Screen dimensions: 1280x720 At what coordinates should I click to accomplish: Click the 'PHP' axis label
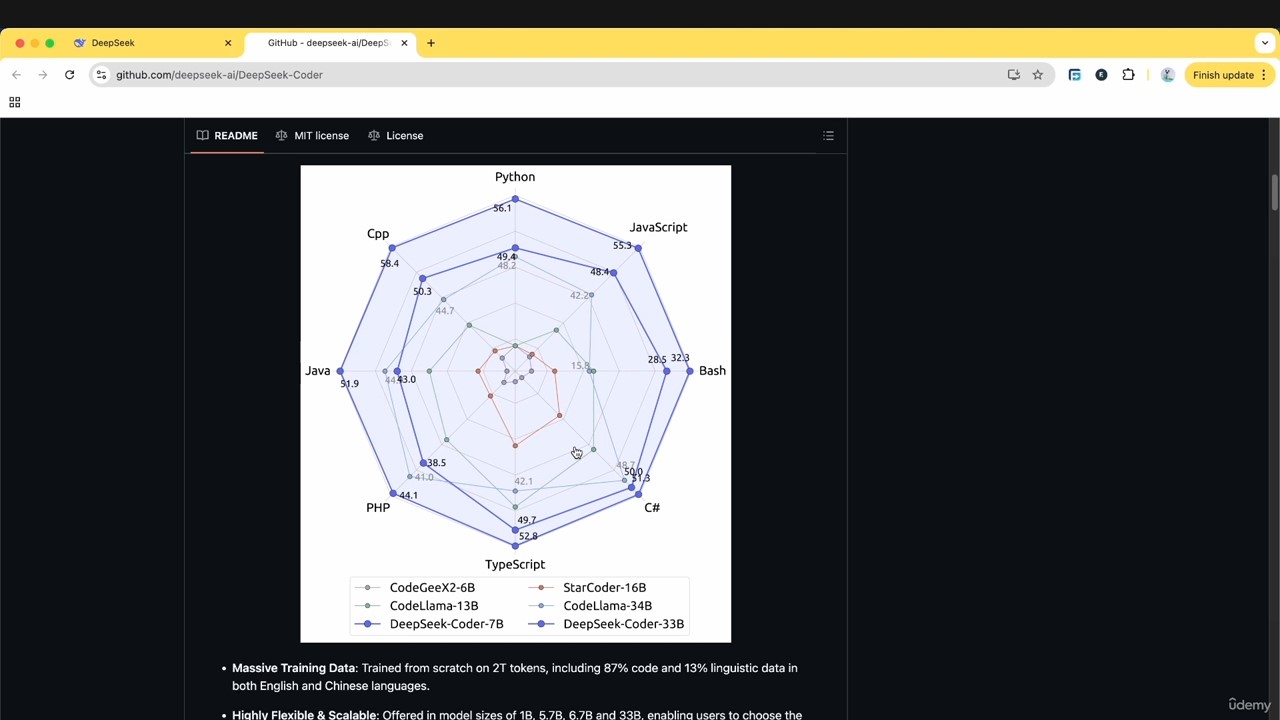378,508
